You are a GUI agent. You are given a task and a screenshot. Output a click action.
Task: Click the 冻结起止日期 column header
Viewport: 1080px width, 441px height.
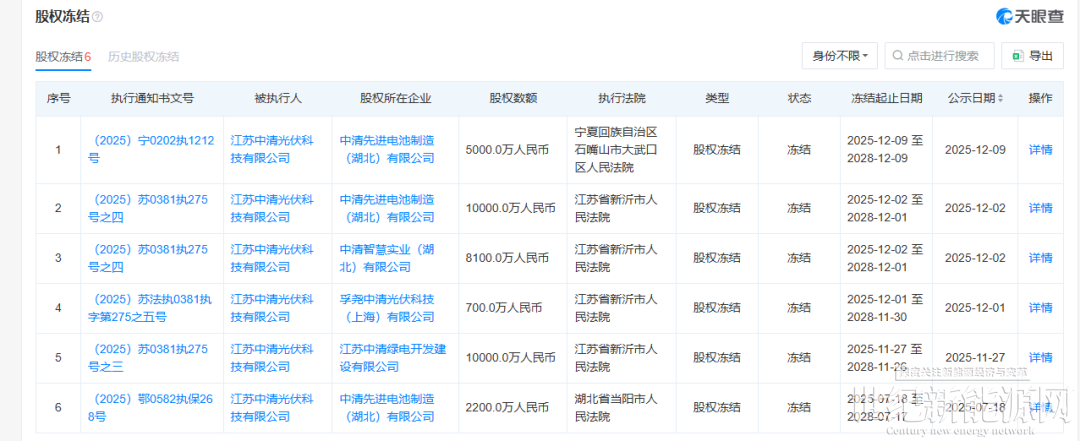886,98
